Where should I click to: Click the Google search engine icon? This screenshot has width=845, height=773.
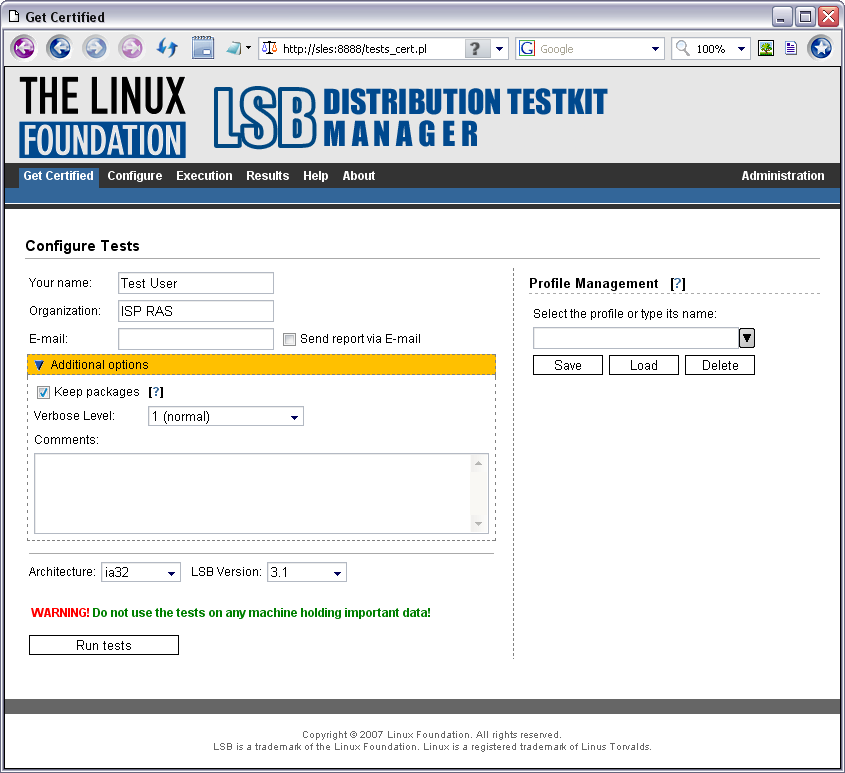pyautogui.click(x=527, y=49)
